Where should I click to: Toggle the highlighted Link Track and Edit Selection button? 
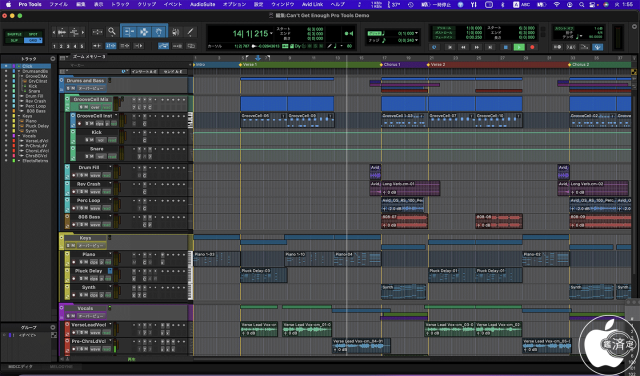coord(163,46)
